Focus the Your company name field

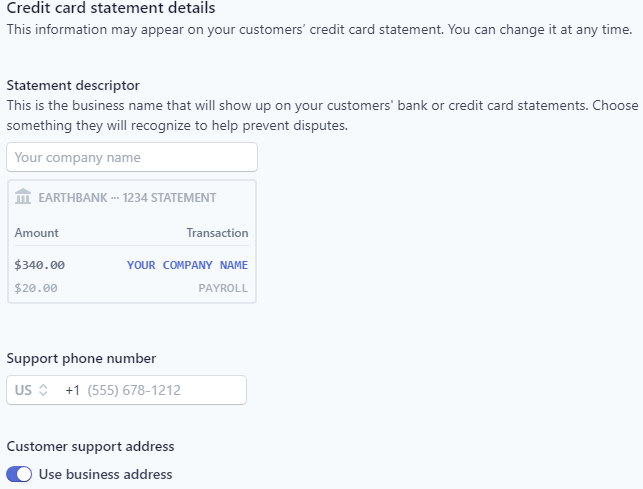(132, 157)
